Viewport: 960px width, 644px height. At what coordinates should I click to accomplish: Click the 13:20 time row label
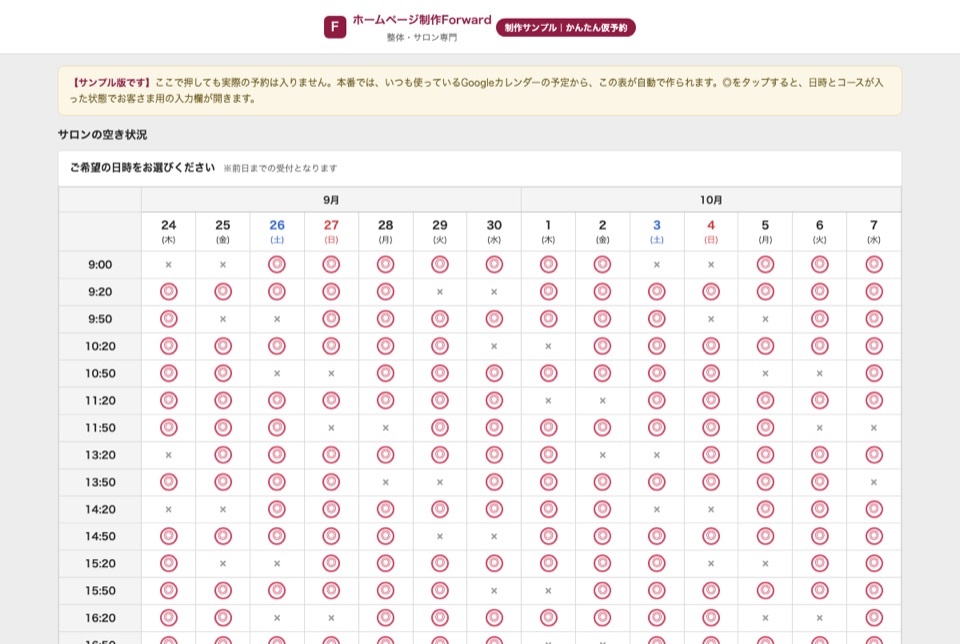pos(100,455)
